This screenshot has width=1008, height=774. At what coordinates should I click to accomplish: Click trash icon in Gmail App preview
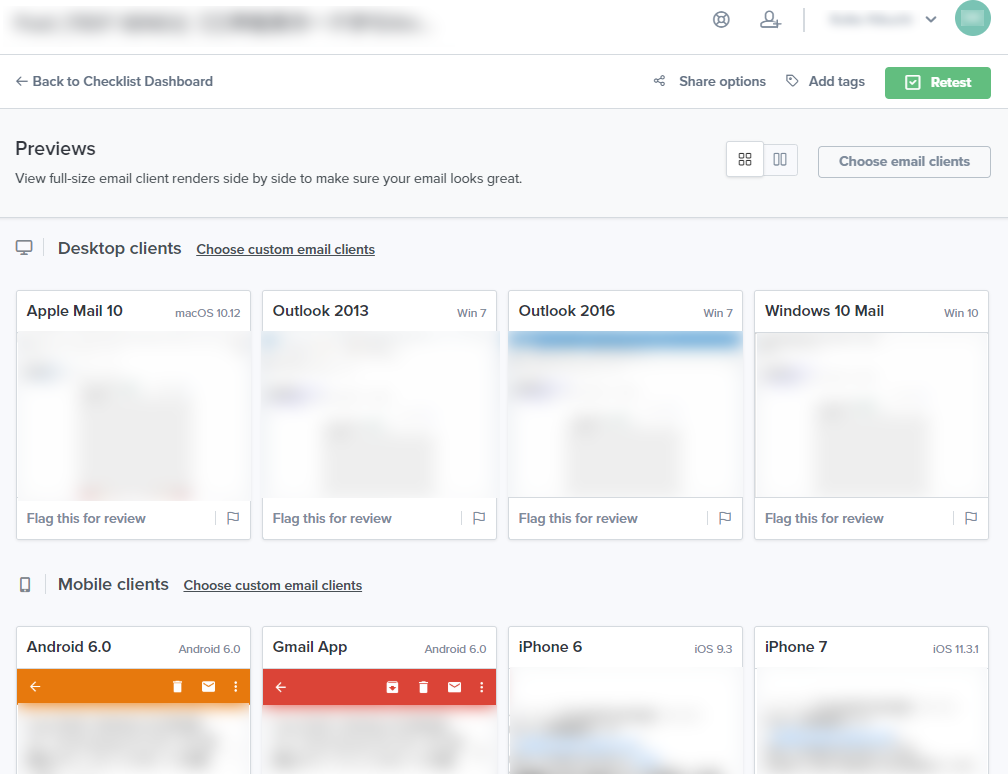click(423, 687)
